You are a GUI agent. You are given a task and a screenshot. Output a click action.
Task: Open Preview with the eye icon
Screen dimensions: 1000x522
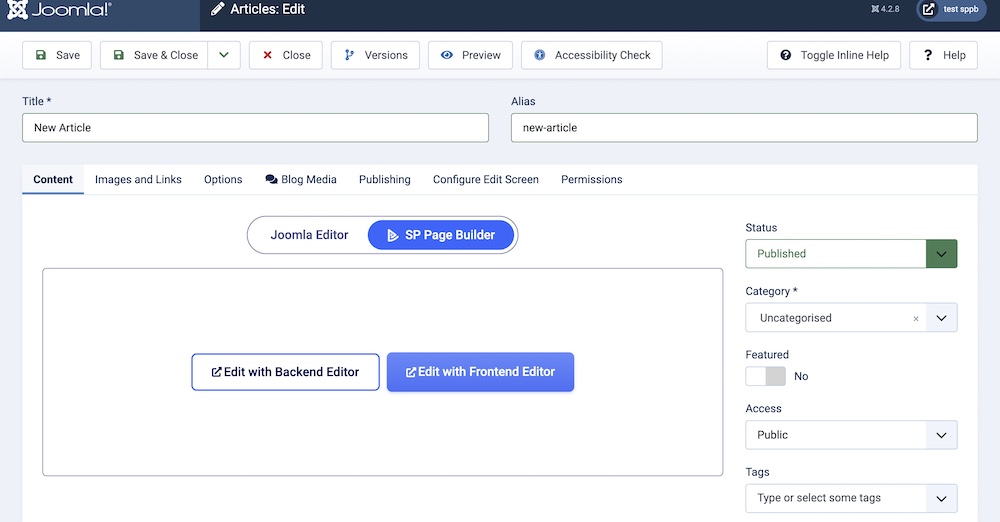click(470, 55)
